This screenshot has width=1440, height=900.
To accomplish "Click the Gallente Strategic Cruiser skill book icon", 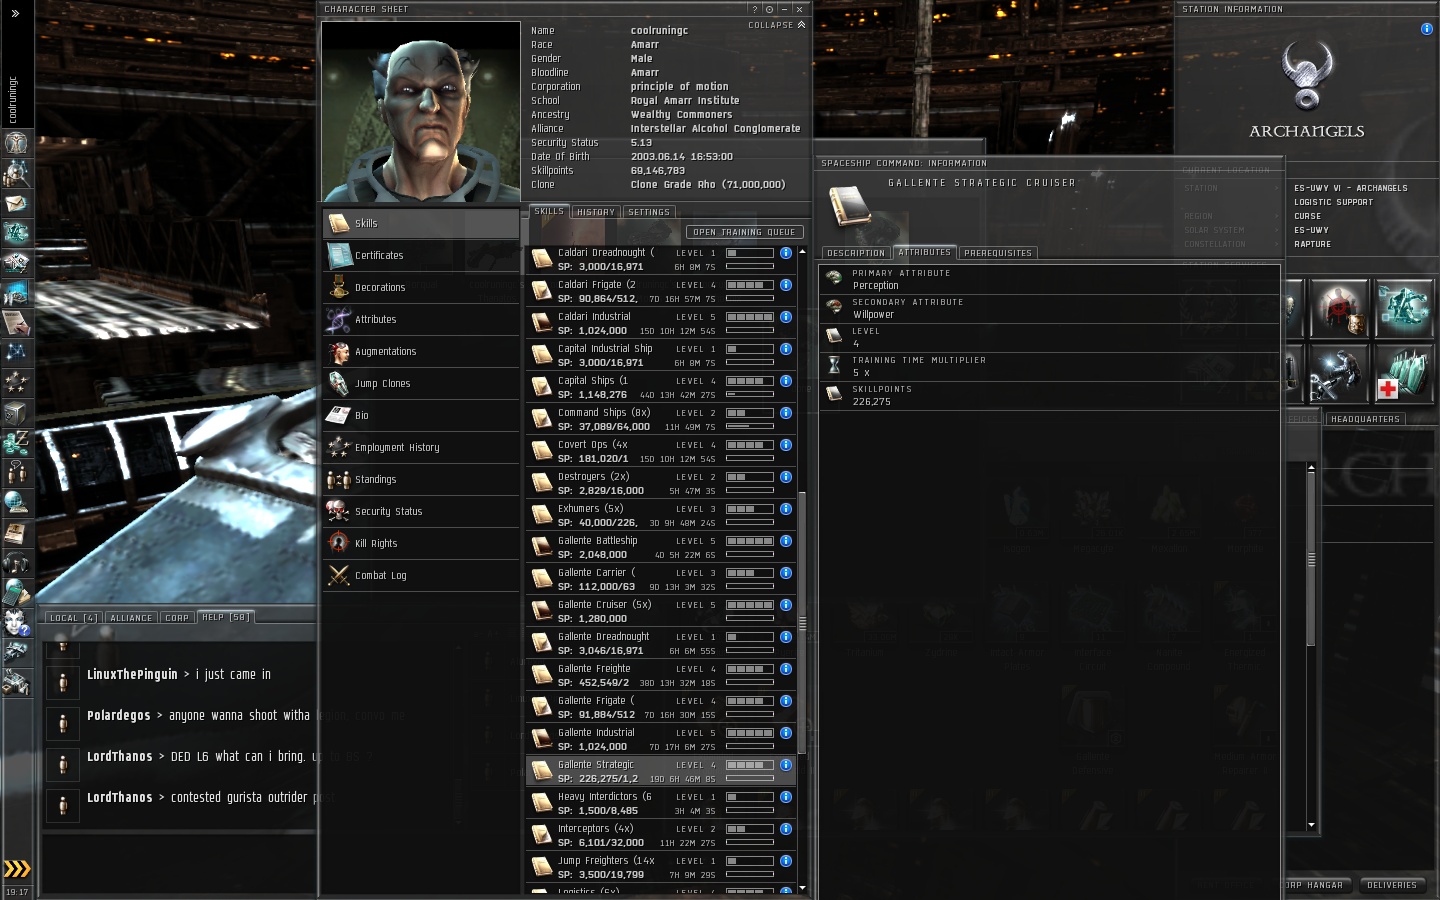I will 850,208.
